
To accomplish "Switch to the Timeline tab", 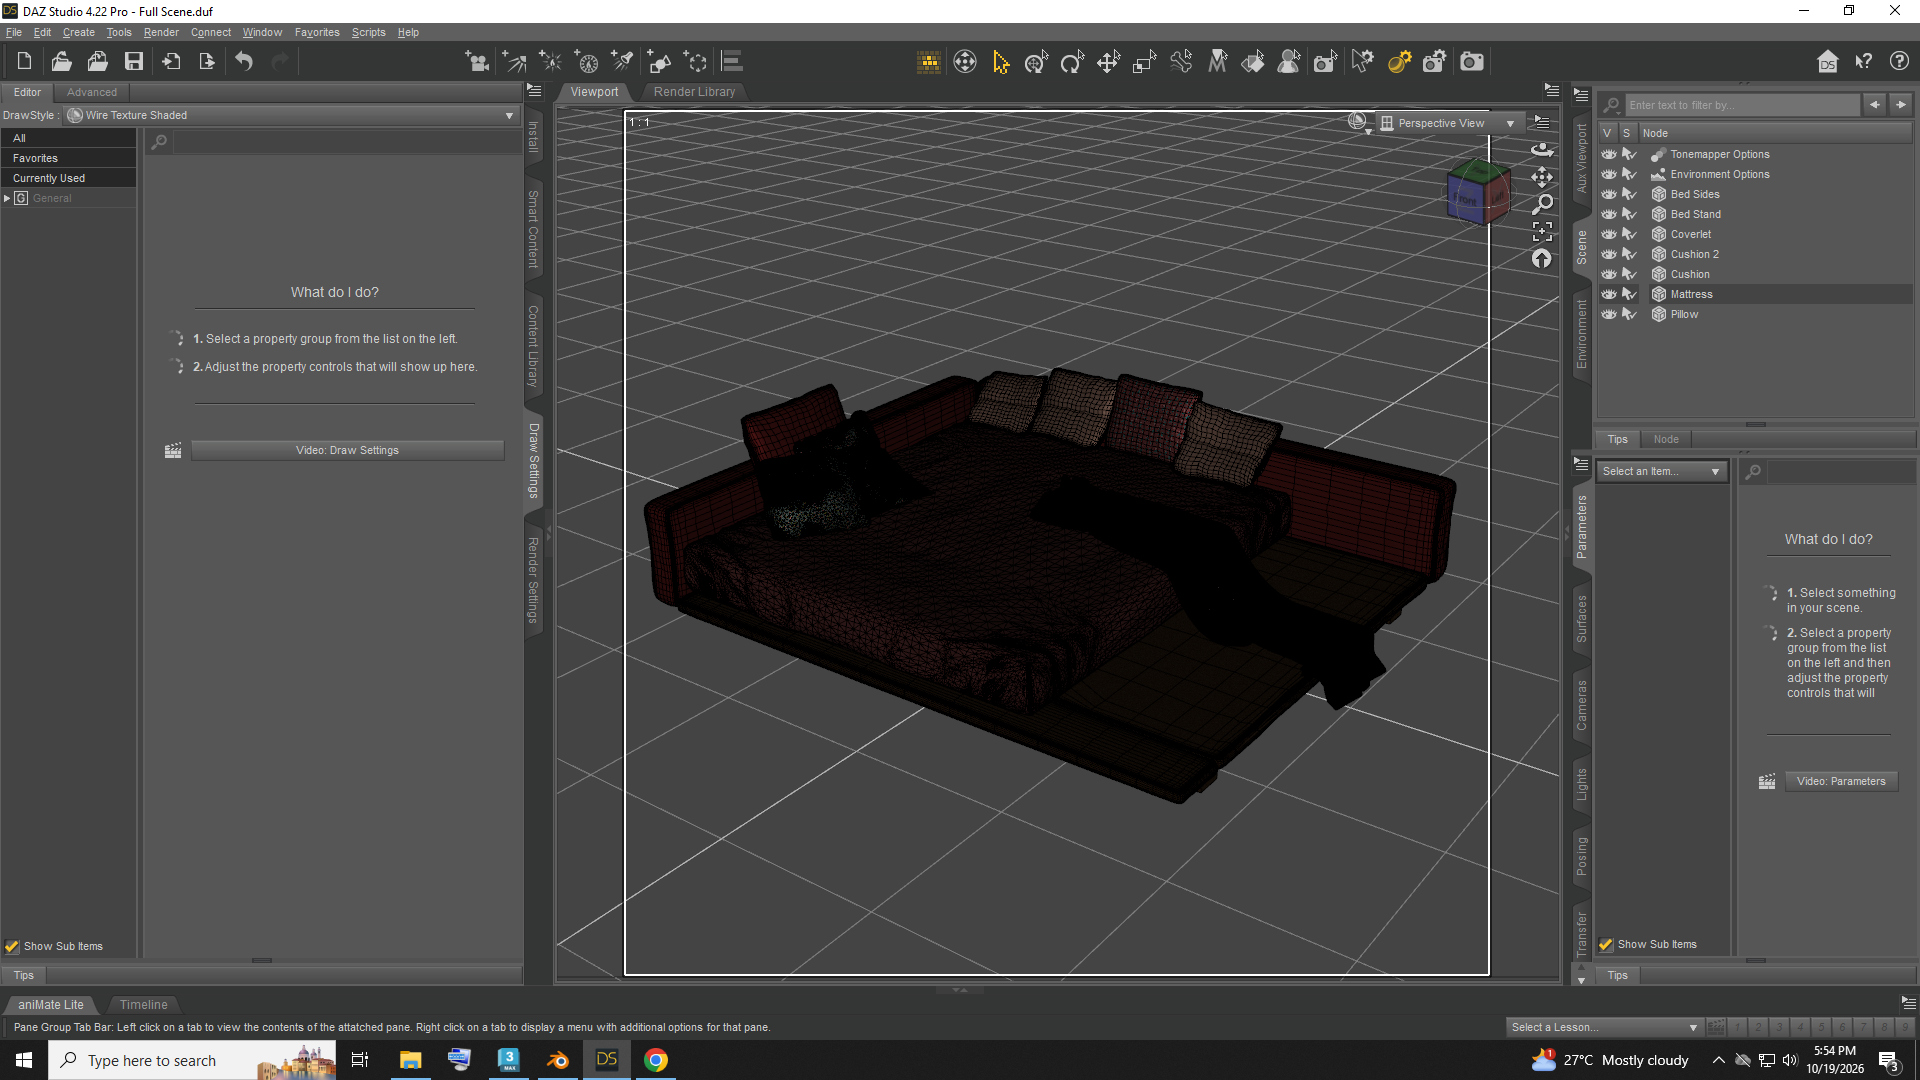I will pyautogui.click(x=143, y=1004).
